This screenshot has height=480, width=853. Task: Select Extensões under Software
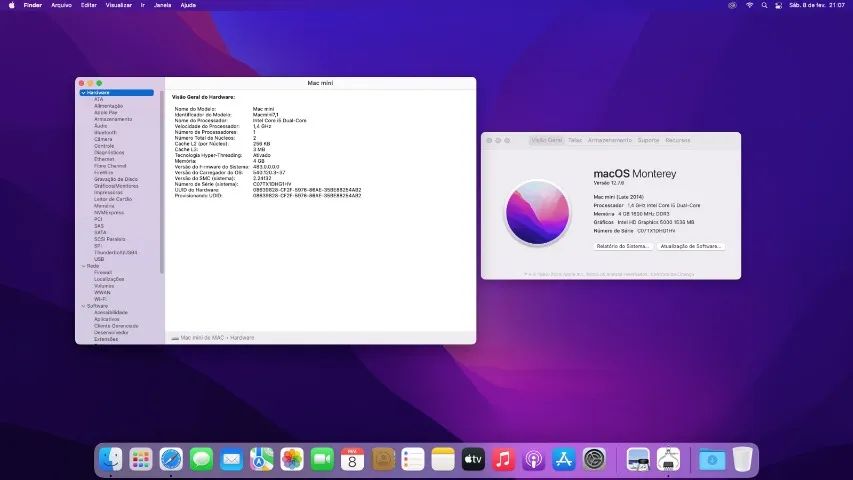coord(106,339)
